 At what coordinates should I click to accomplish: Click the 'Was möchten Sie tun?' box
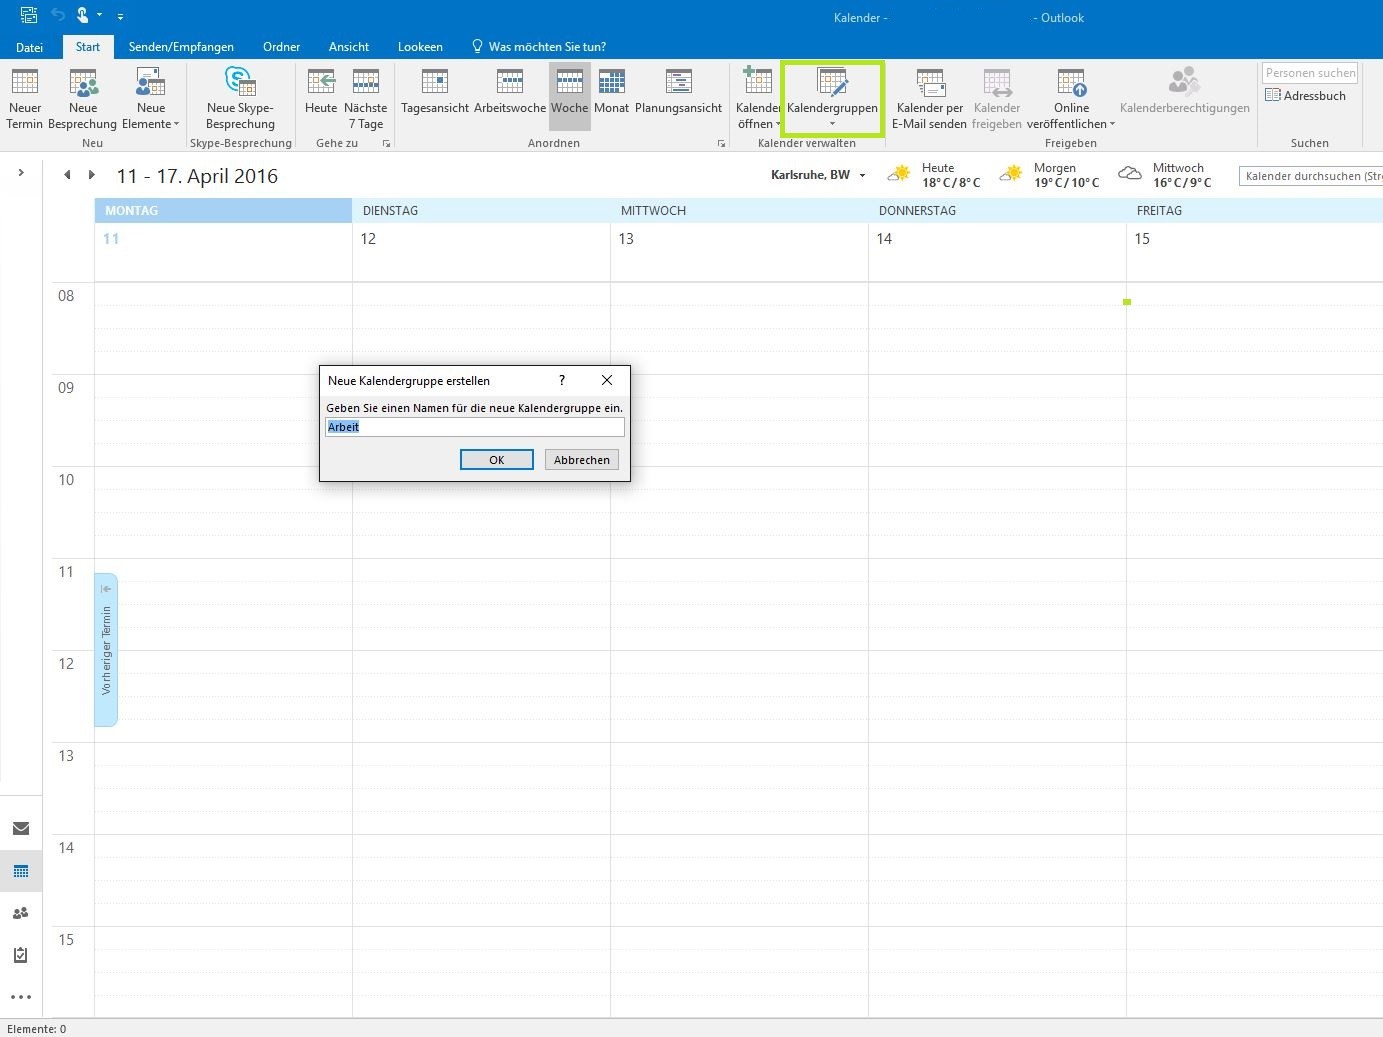click(539, 47)
